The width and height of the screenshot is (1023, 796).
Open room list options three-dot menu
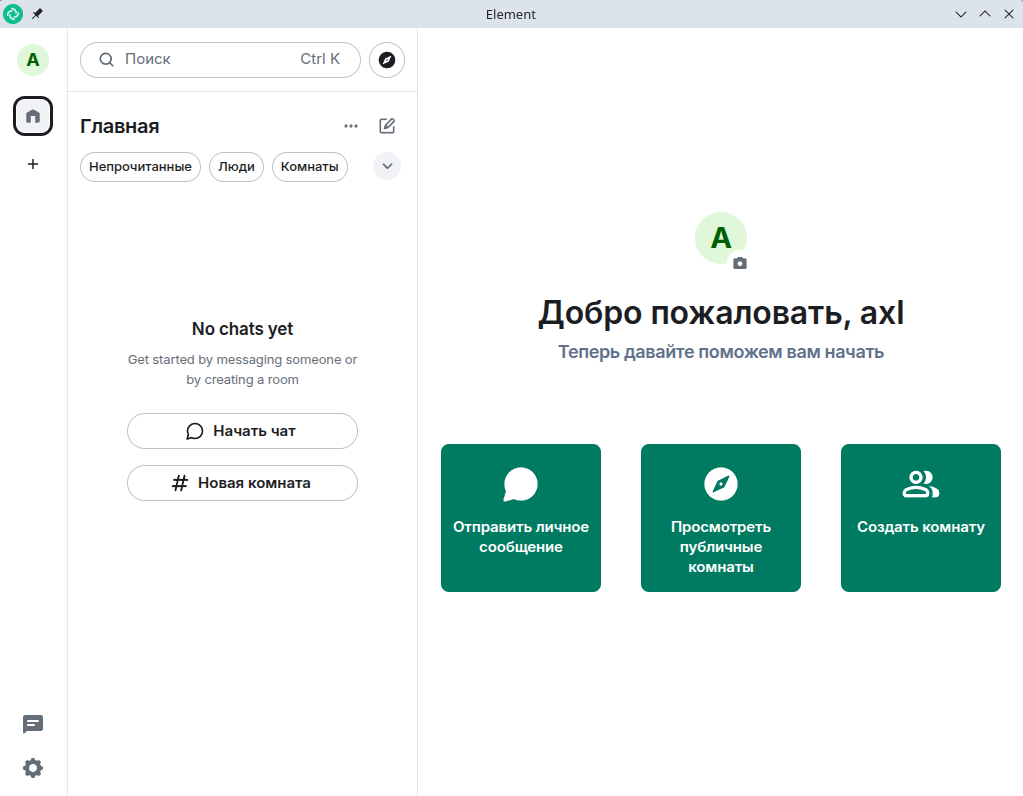pyautogui.click(x=351, y=126)
